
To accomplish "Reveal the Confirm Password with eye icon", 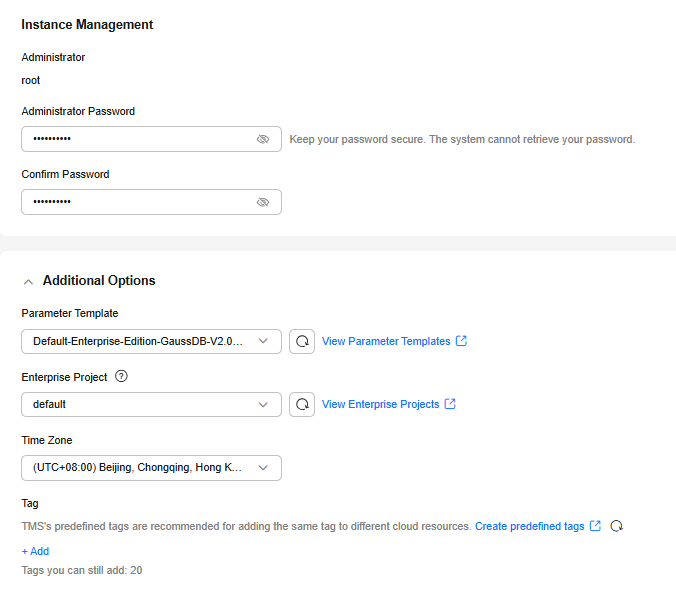I will coord(263,202).
